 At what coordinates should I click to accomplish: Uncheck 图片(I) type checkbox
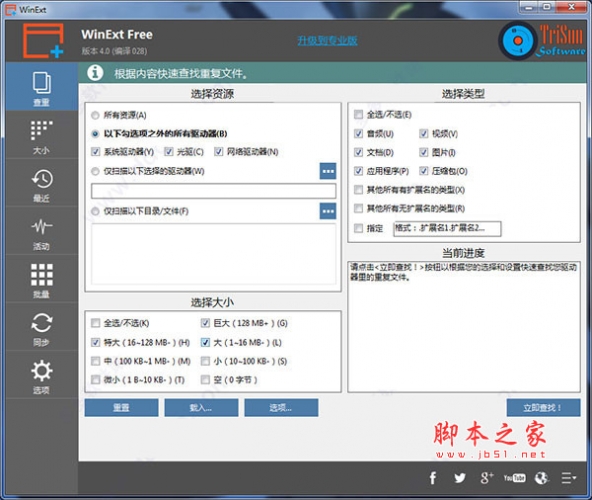coord(424,152)
